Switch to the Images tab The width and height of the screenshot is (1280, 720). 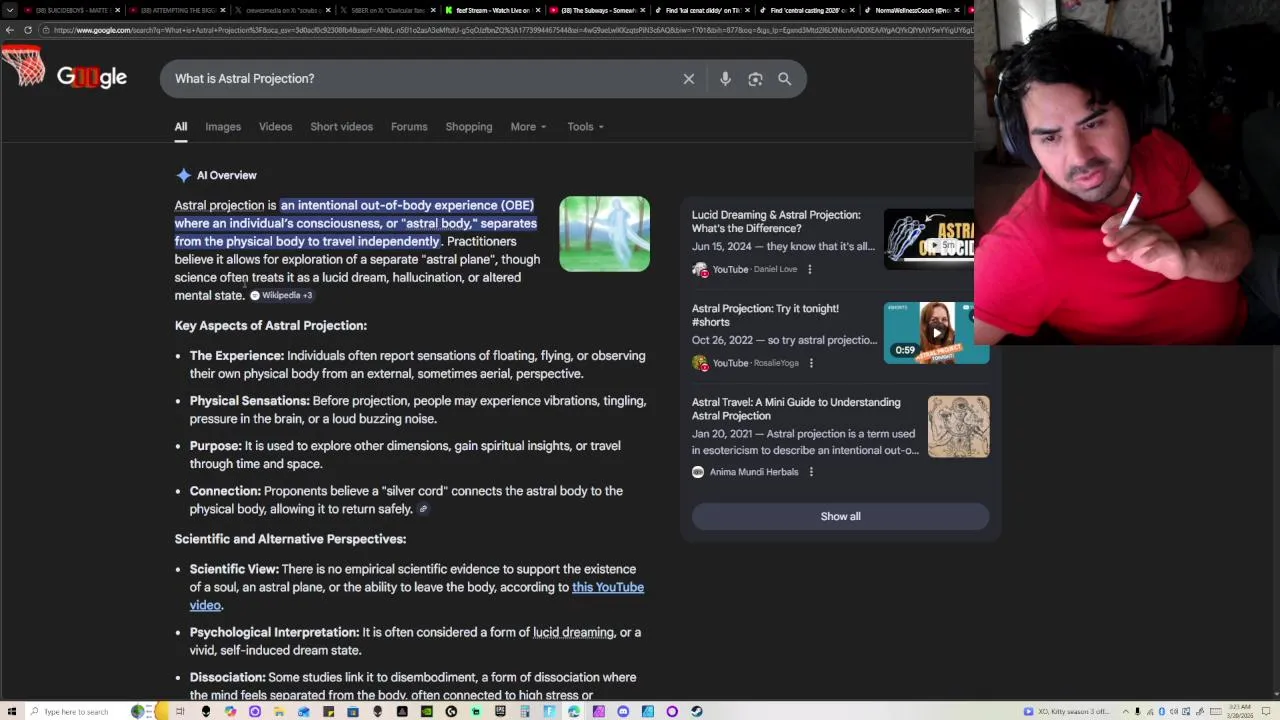(x=223, y=127)
